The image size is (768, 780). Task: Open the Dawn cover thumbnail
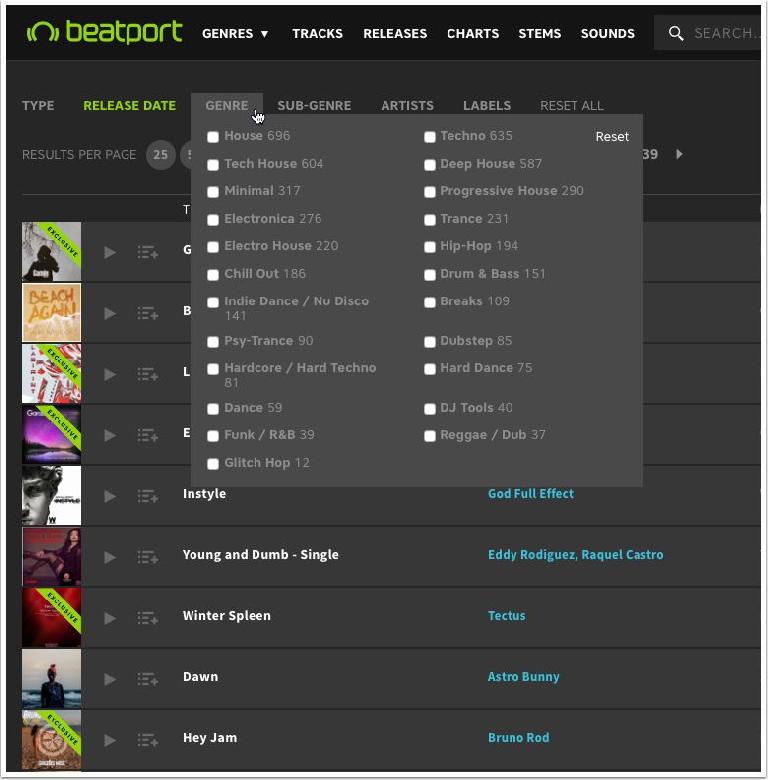pos(51,679)
